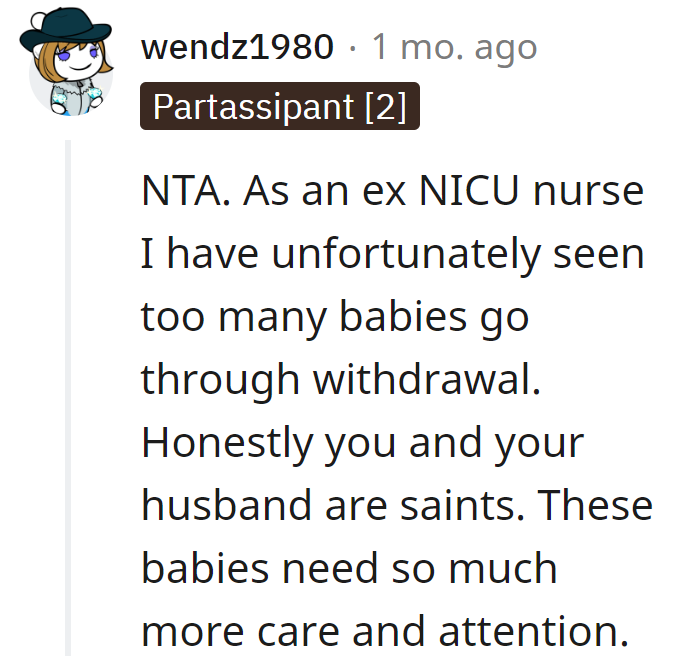Click the word 'unfortunately' in the comment body
Viewport: 685px width, 656px height.
(x=406, y=254)
